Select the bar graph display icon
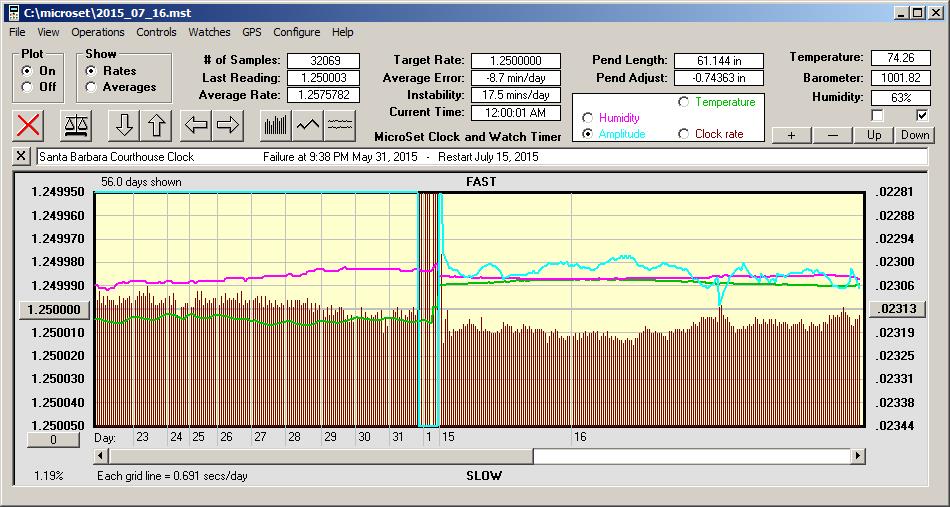Image resolution: width=950 pixels, height=507 pixels. click(x=276, y=125)
